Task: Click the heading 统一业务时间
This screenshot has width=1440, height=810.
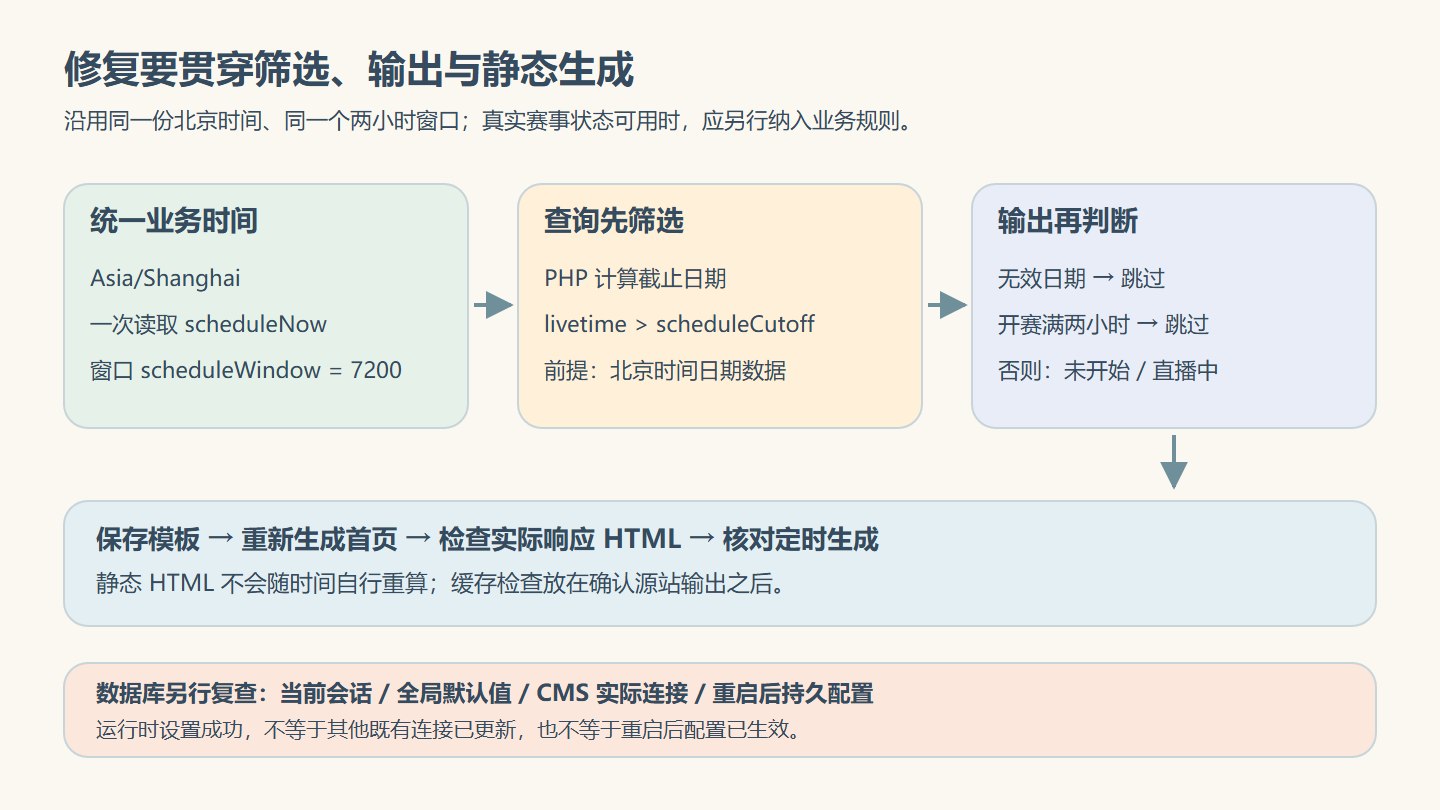Action: (174, 221)
